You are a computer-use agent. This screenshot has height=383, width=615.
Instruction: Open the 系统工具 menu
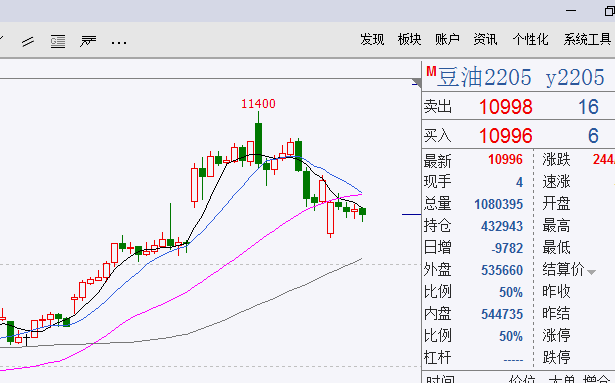[587, 39]
